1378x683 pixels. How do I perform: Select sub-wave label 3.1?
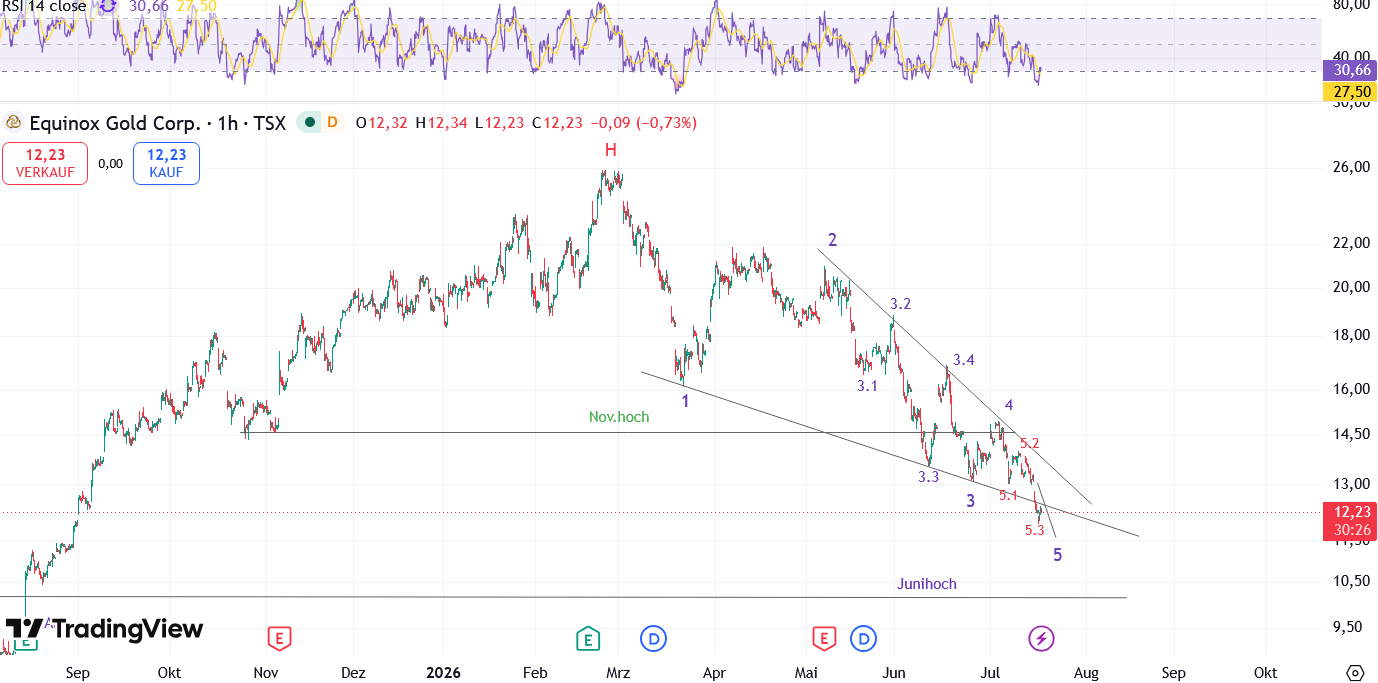tap(867, 385)
